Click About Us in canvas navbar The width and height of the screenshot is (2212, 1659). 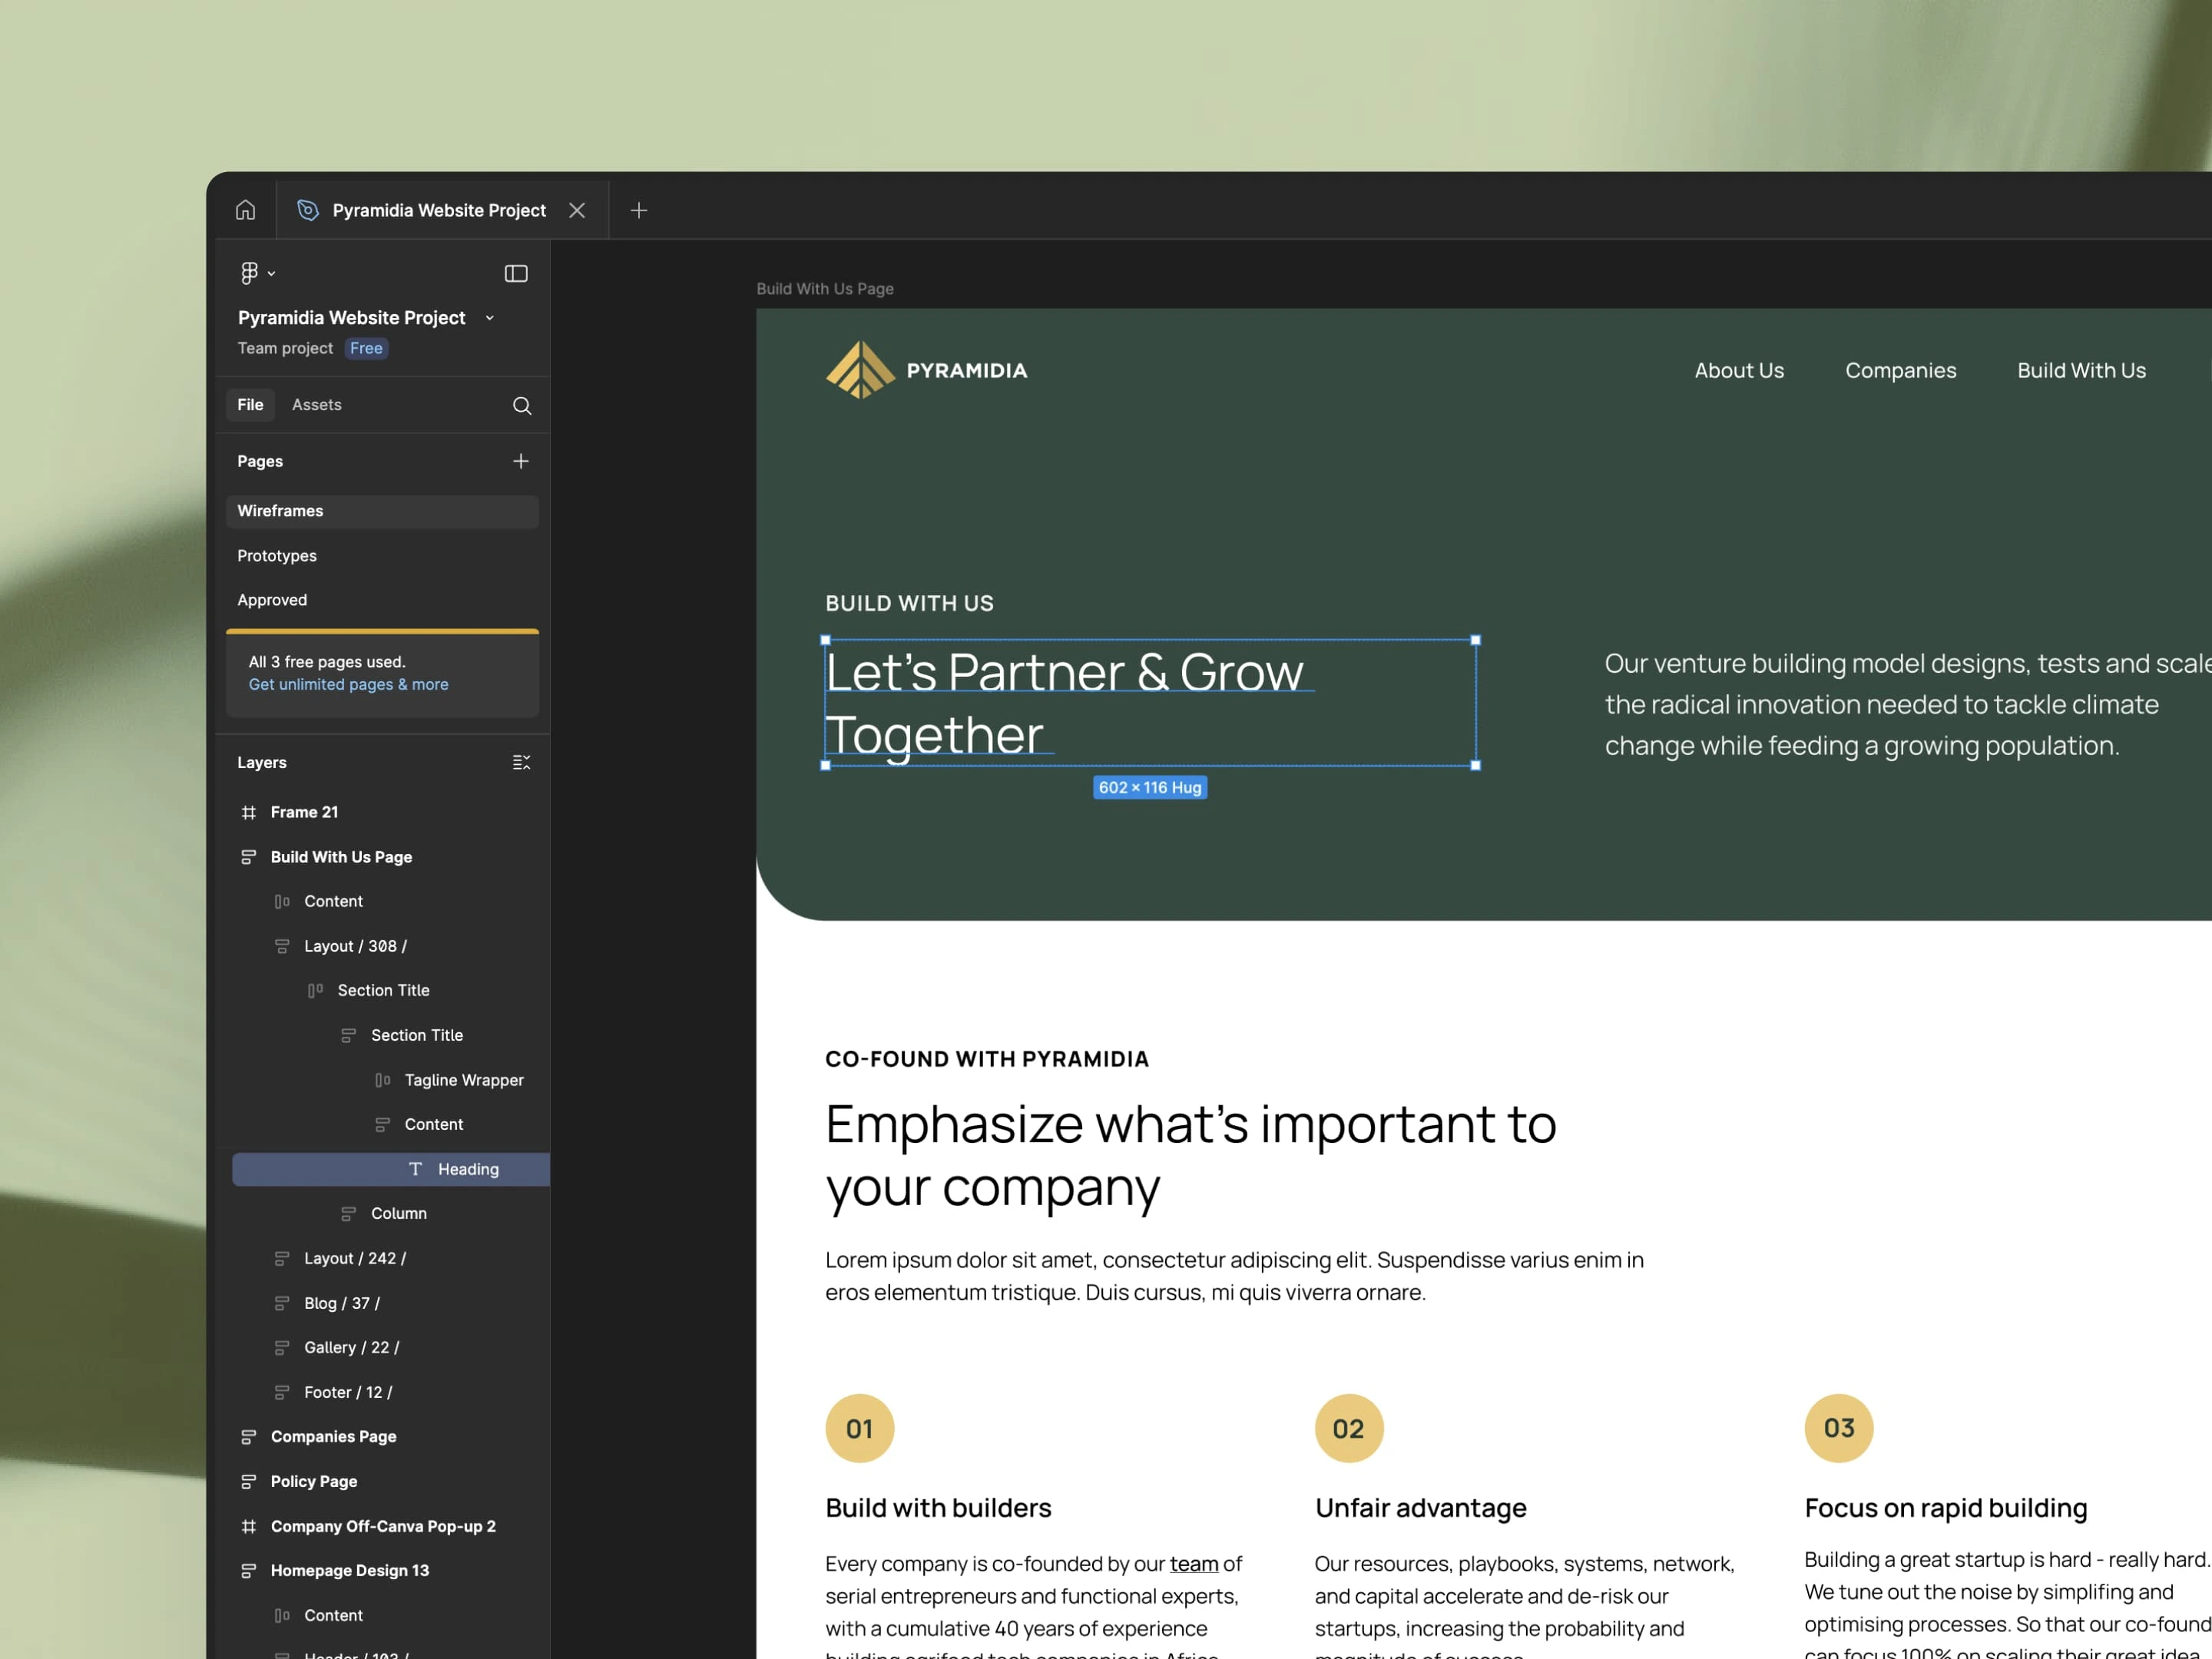[x=1739, y=371]
